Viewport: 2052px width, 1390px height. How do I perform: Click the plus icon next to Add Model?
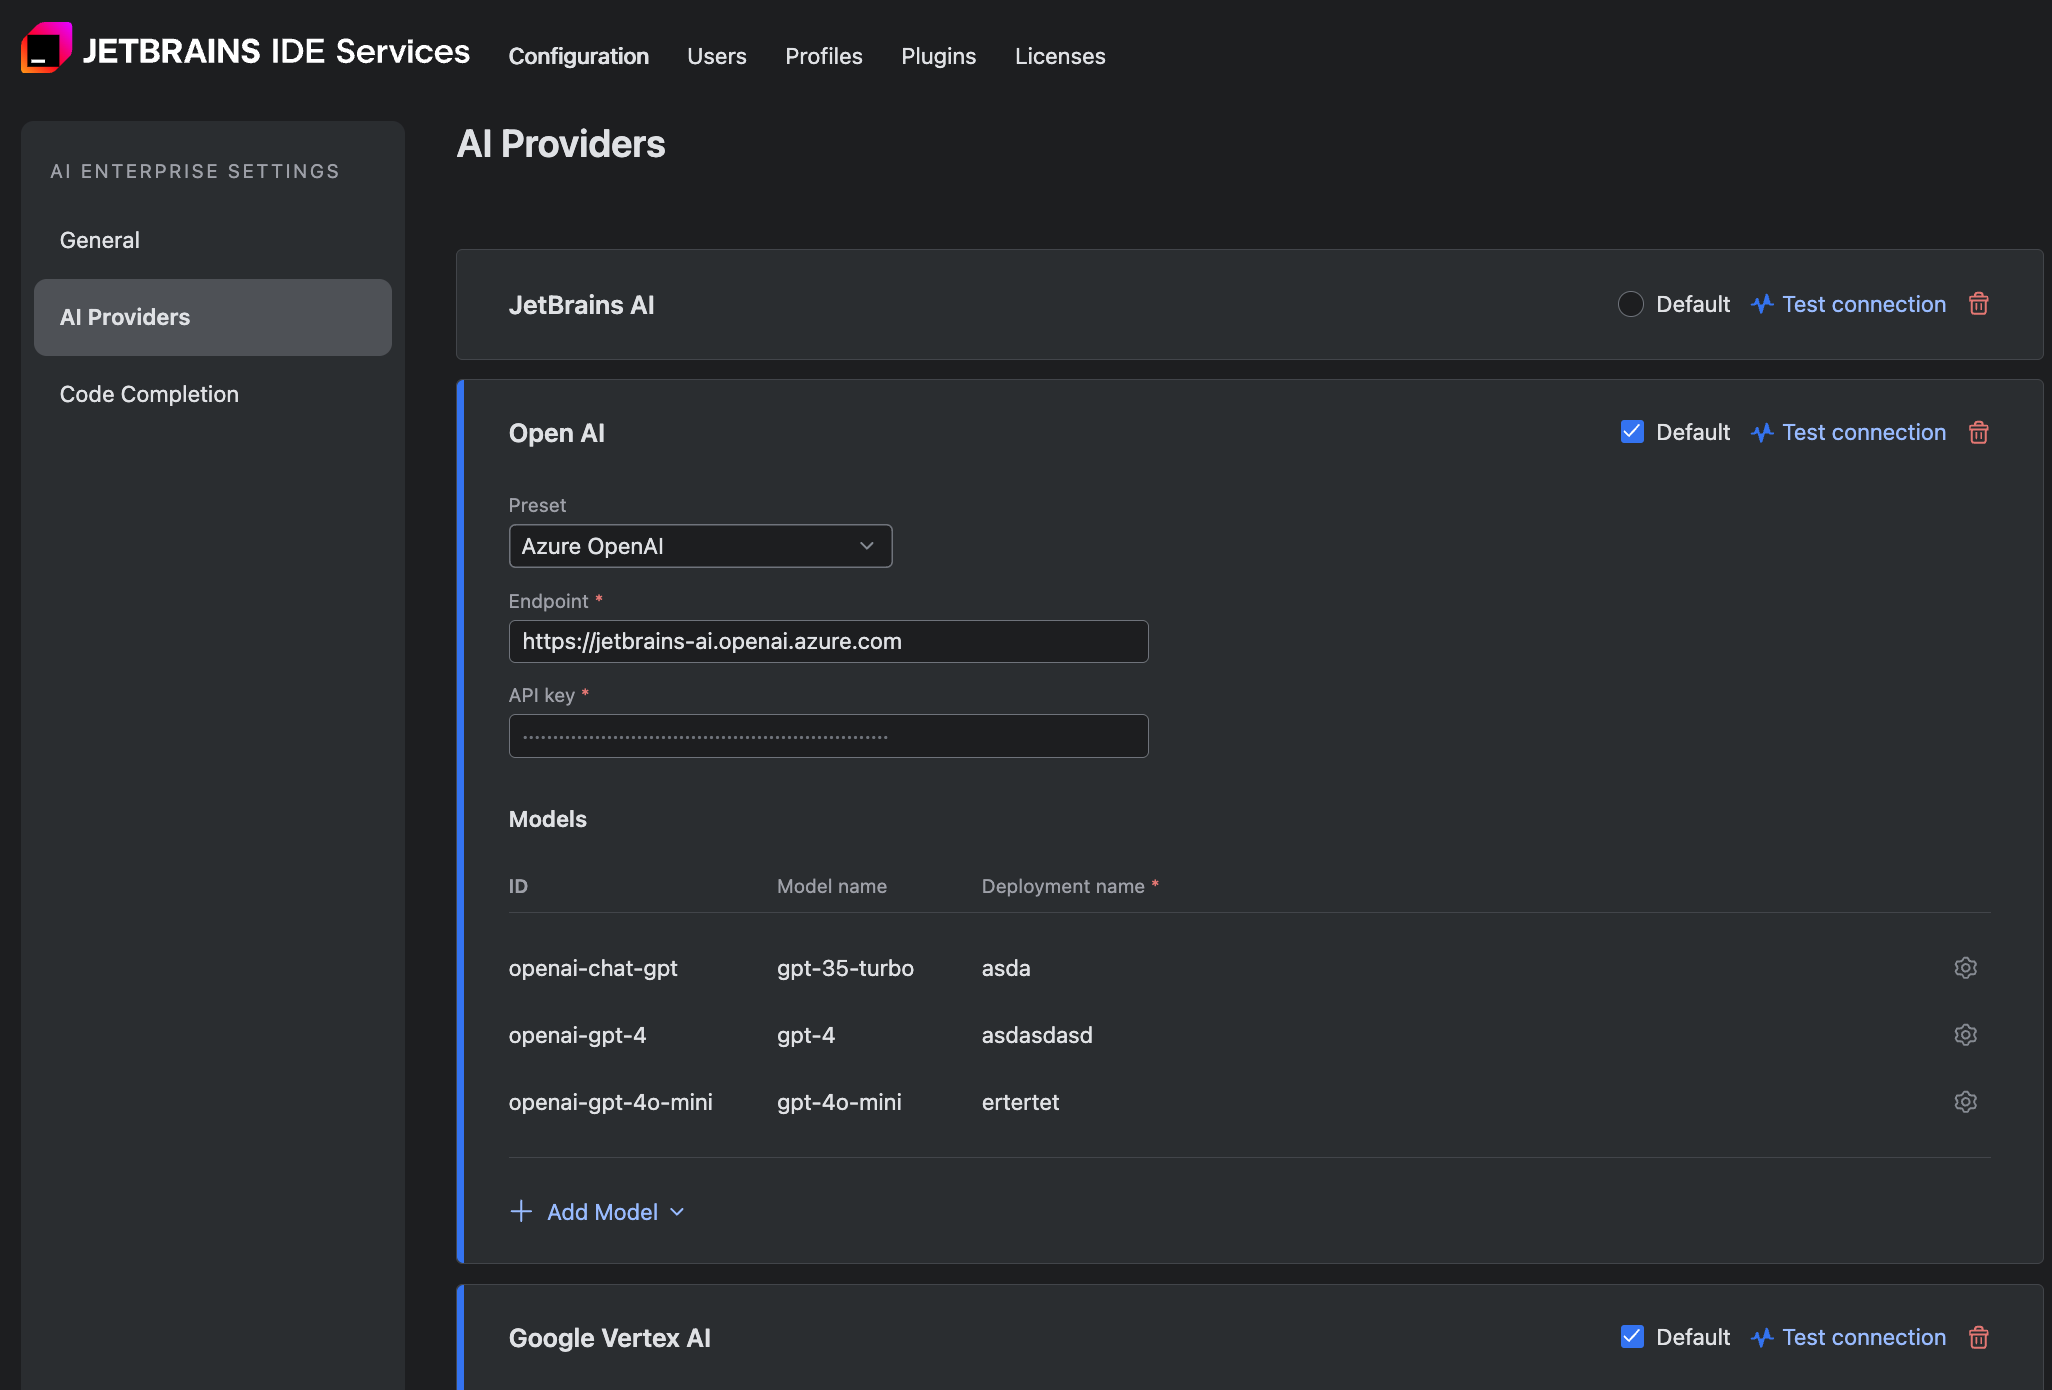coord(522,1211)
